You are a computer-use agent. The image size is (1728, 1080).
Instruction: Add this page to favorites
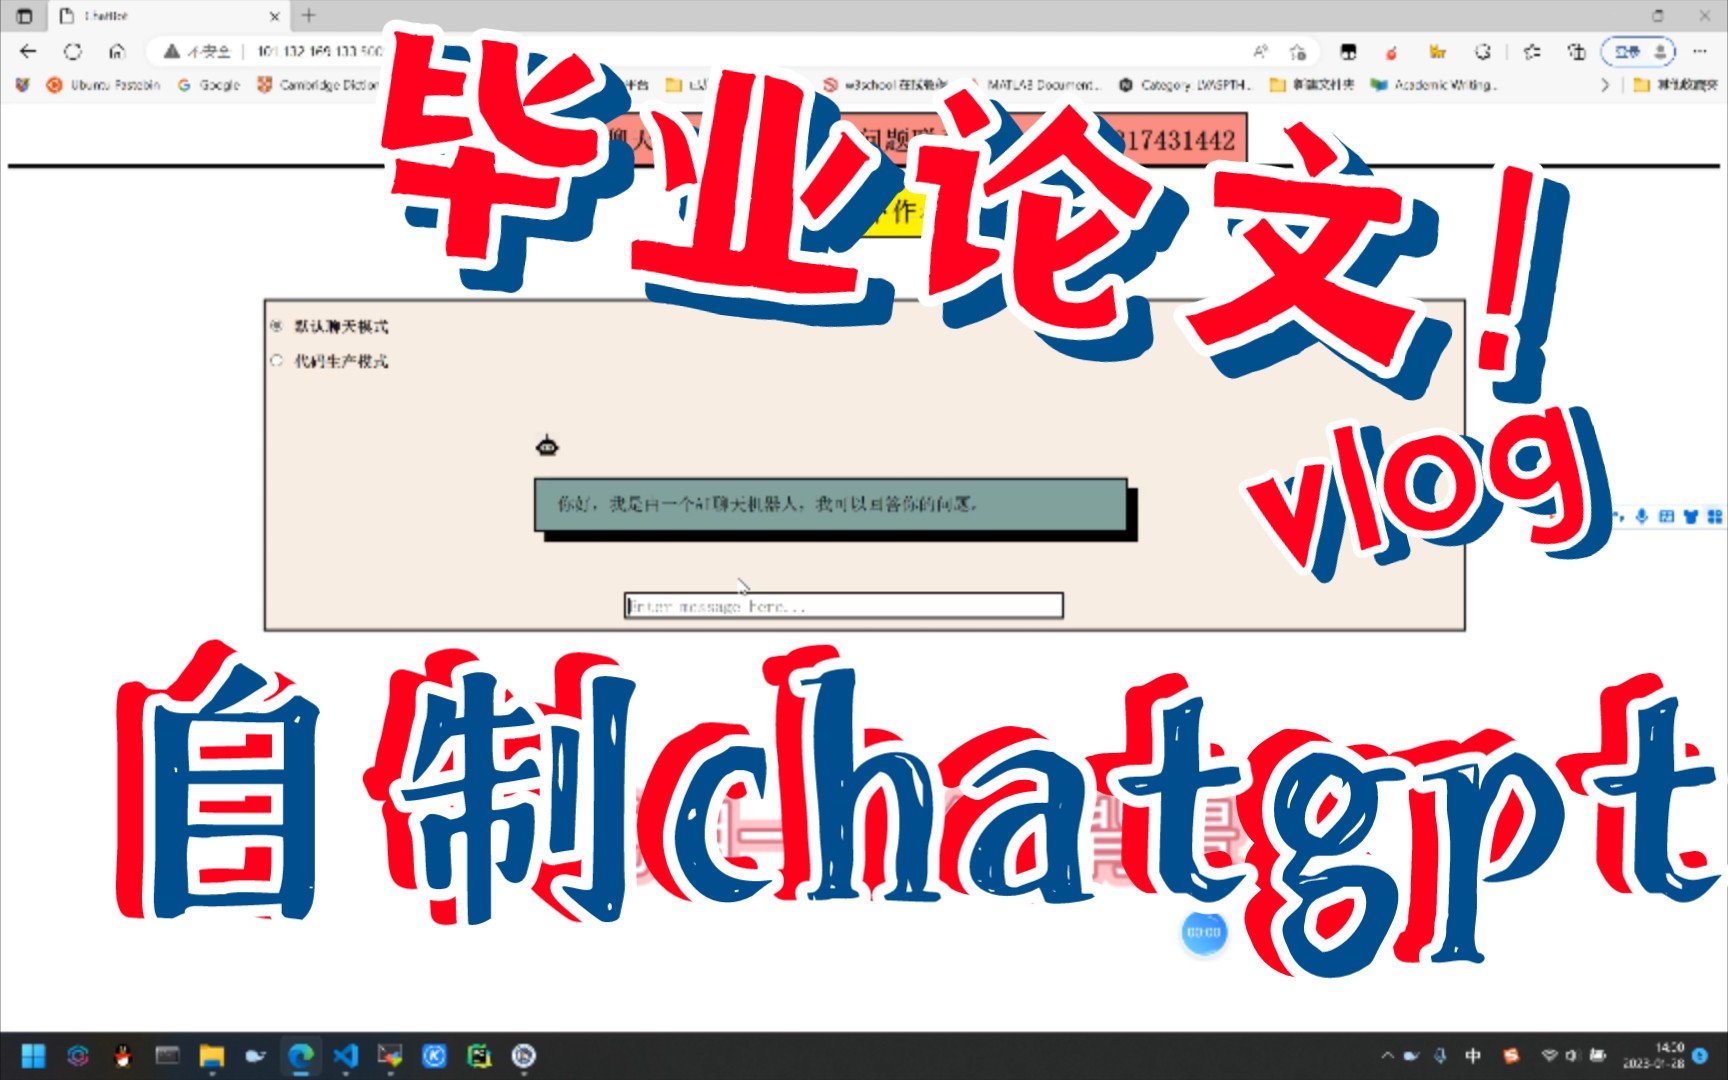(1298, 51)
